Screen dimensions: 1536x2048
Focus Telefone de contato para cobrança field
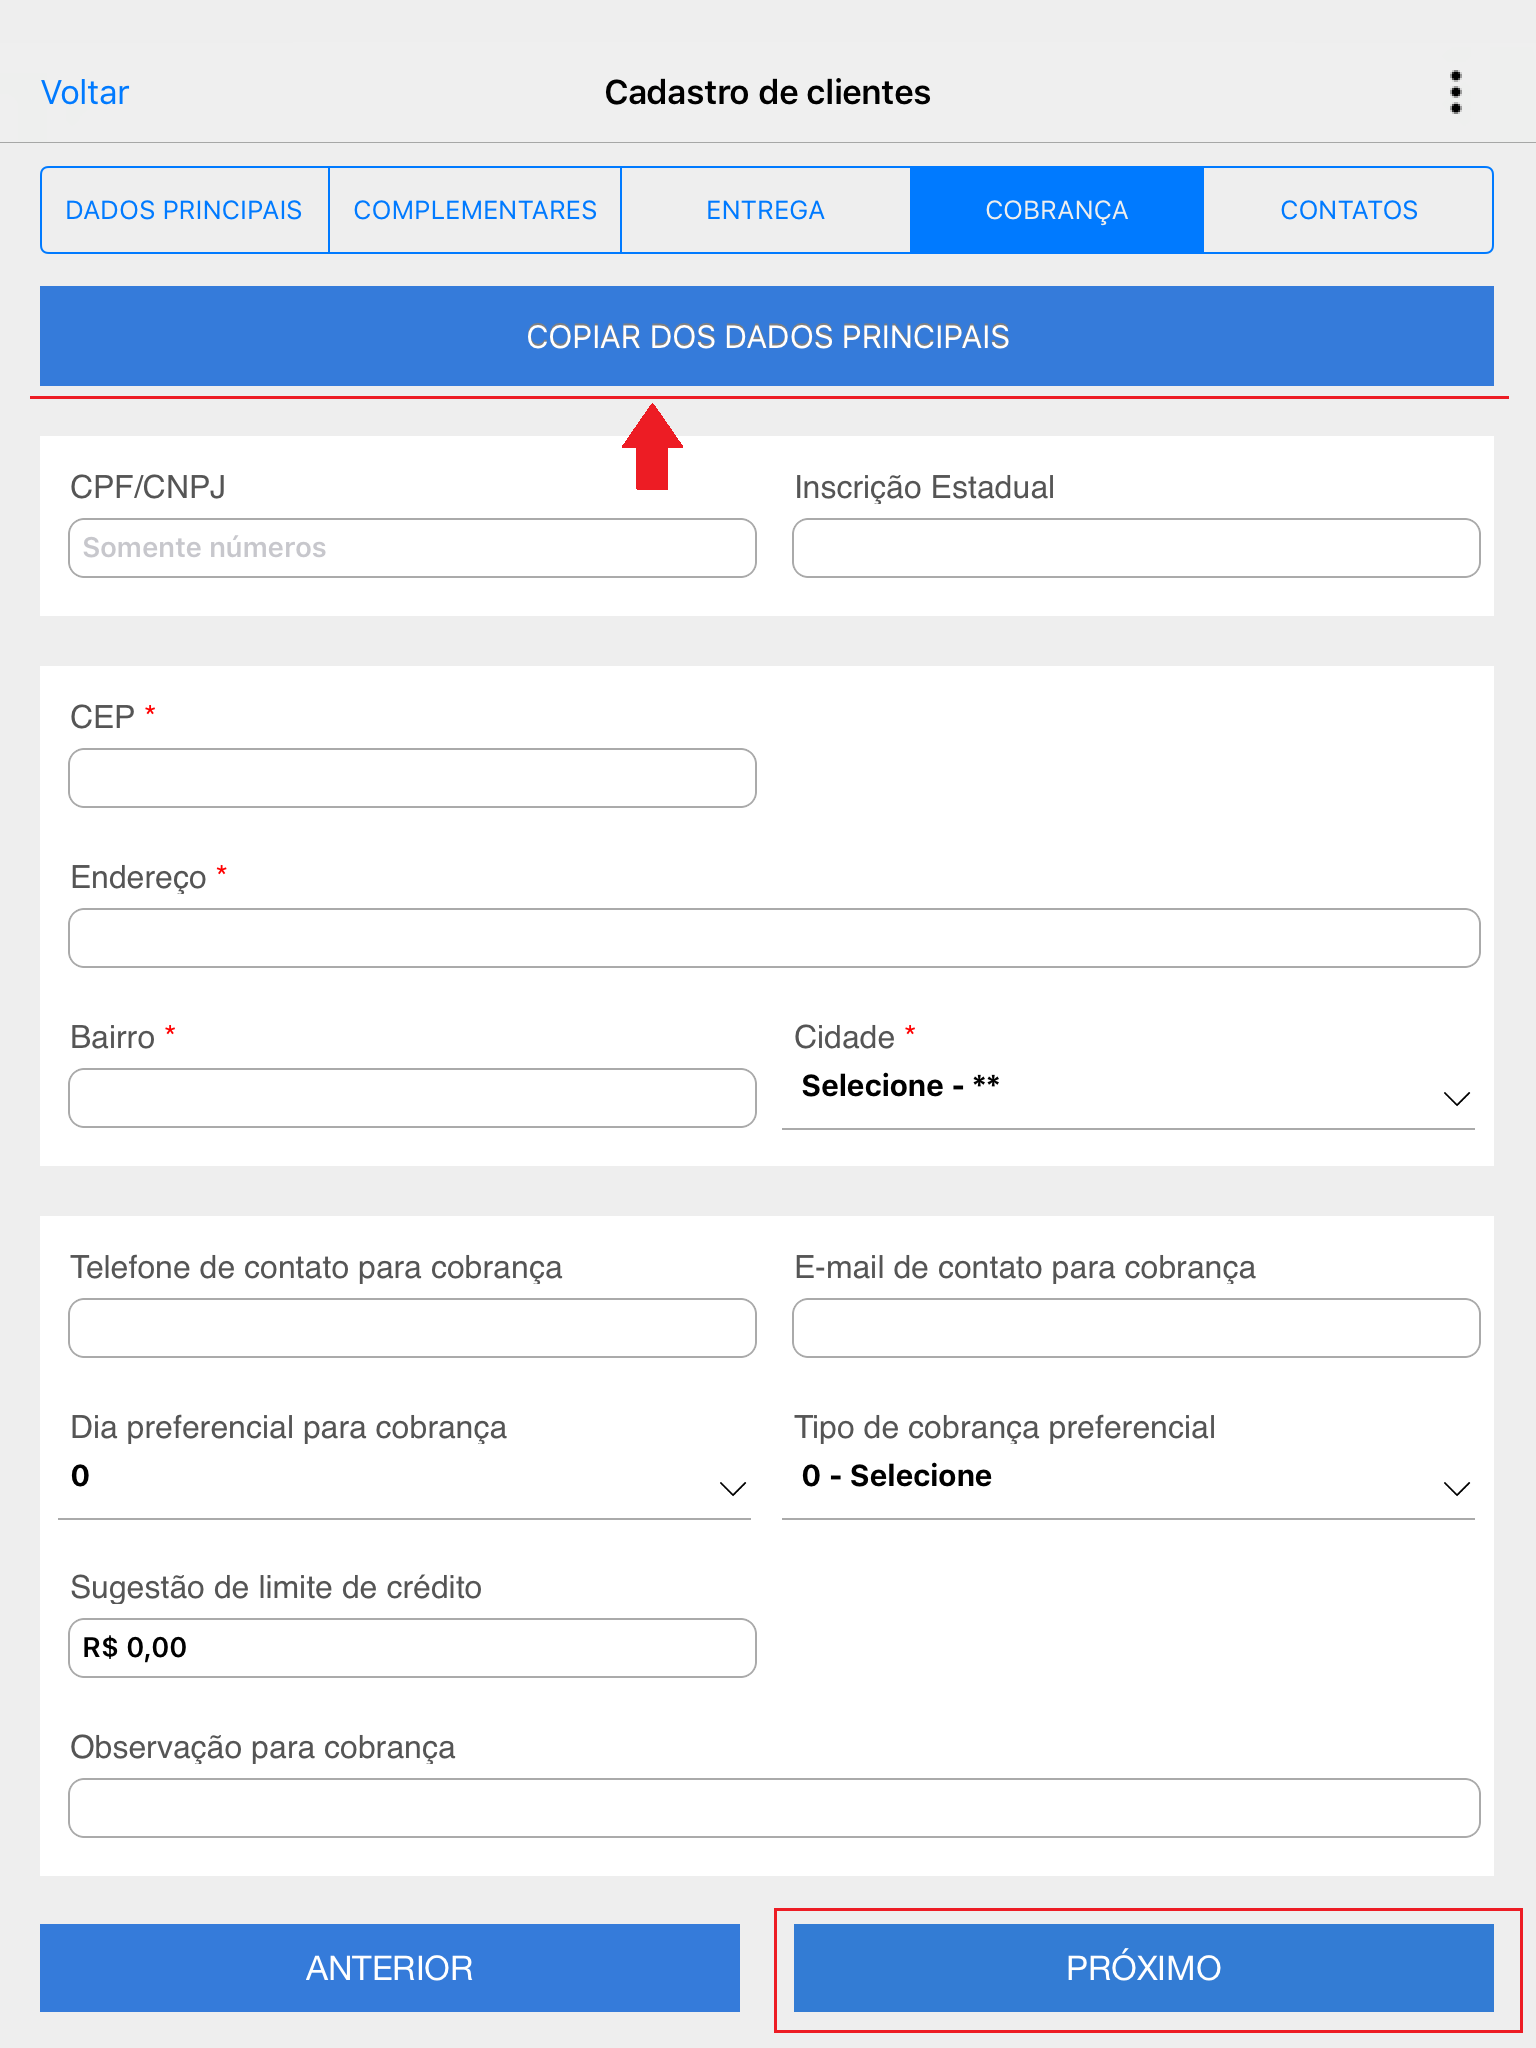point(412,1328)
